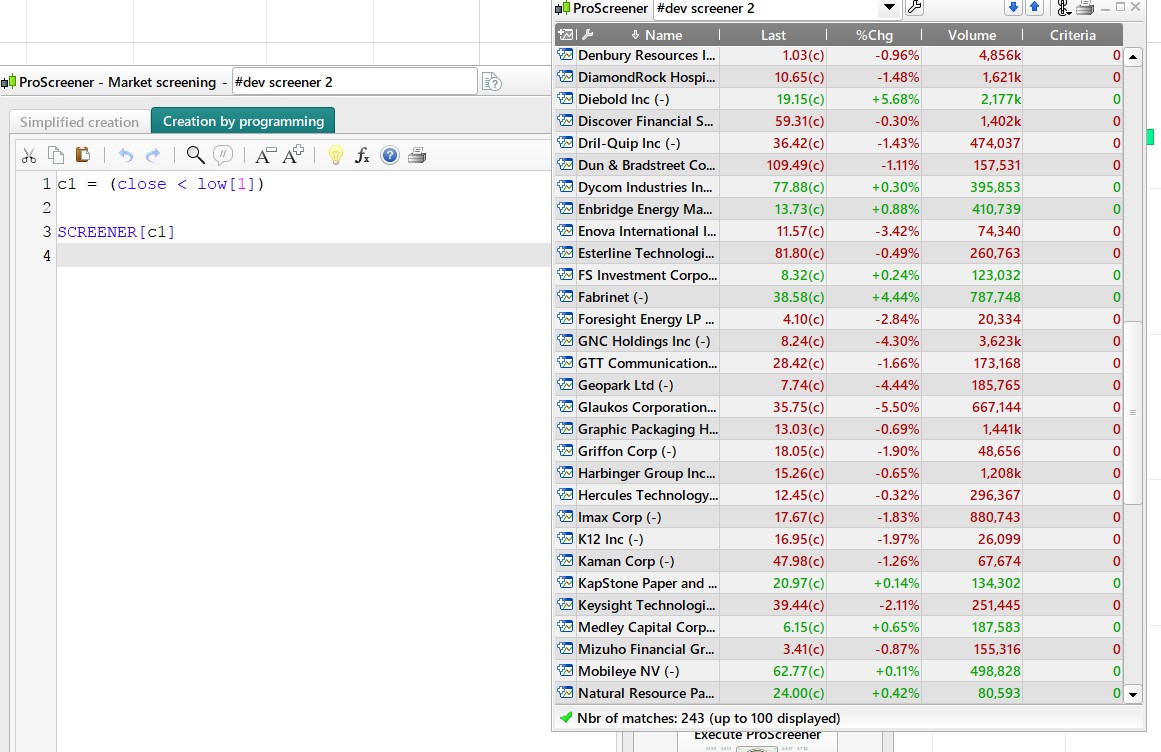Open the lightbulb suggestions in the editor
Screen dimensions: 1161x752
click(x=335, y=155)
